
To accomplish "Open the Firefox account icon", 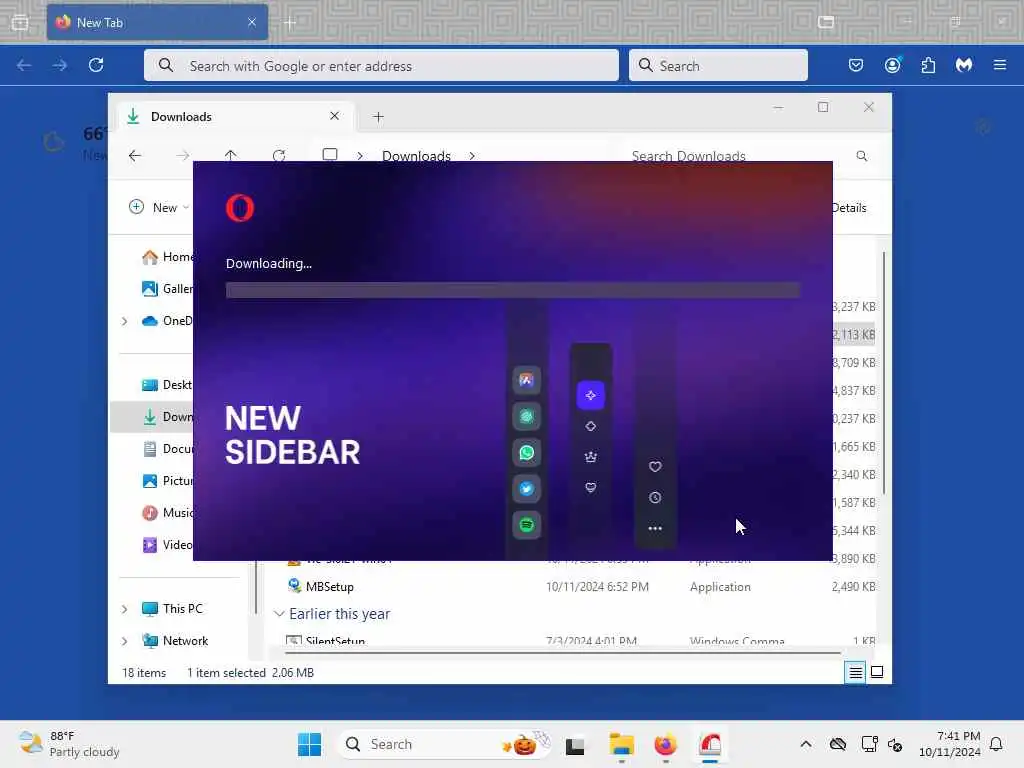I will tap(892, 65).
